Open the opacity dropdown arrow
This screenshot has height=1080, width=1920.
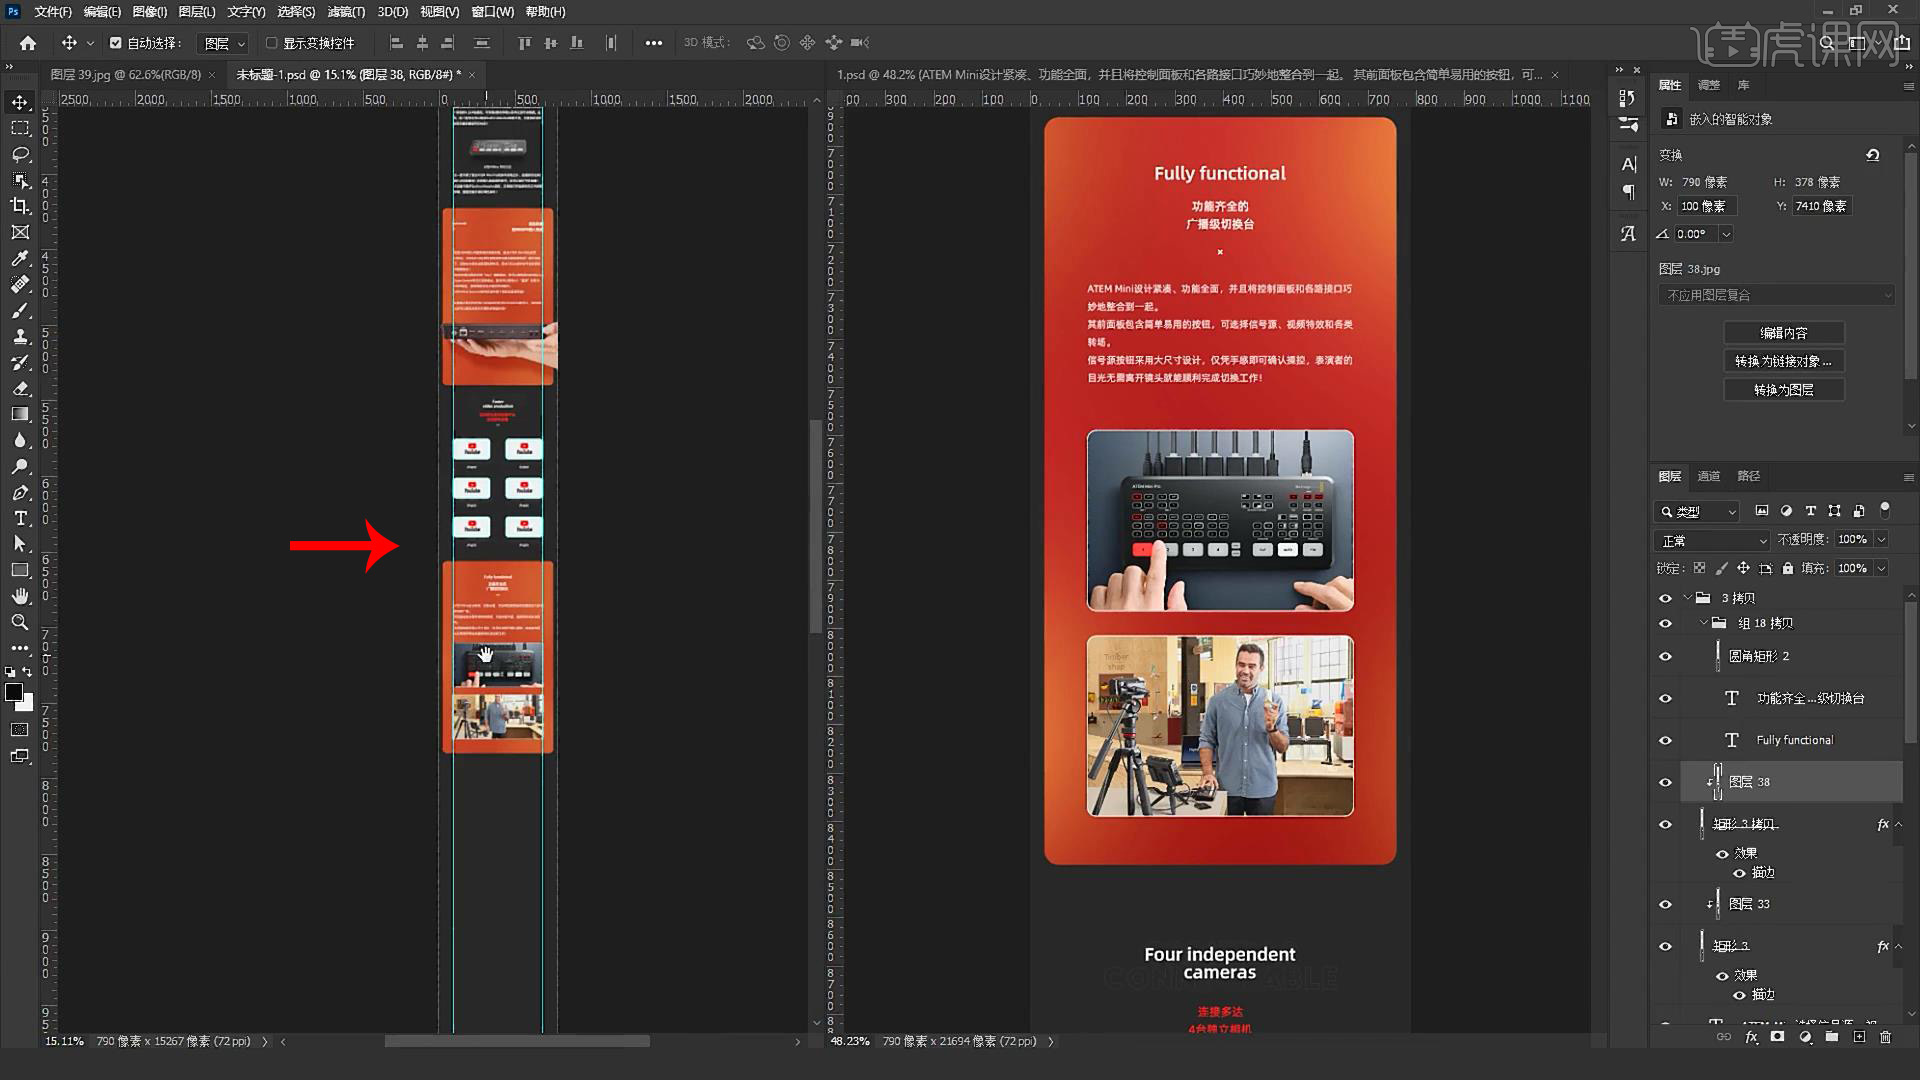[x=1881, y=540]
